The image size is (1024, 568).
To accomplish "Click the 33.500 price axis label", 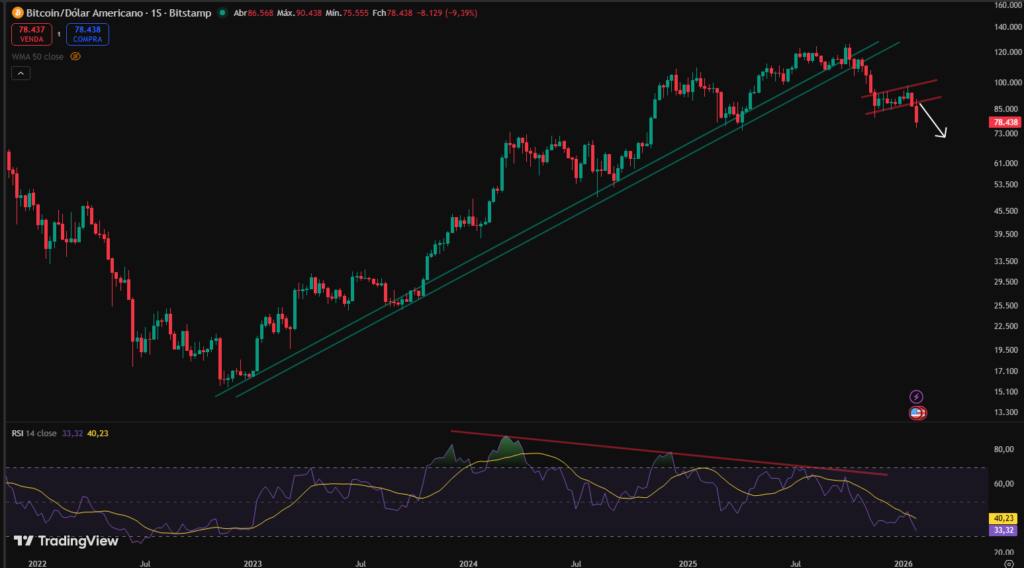I will pos(1006,261).
